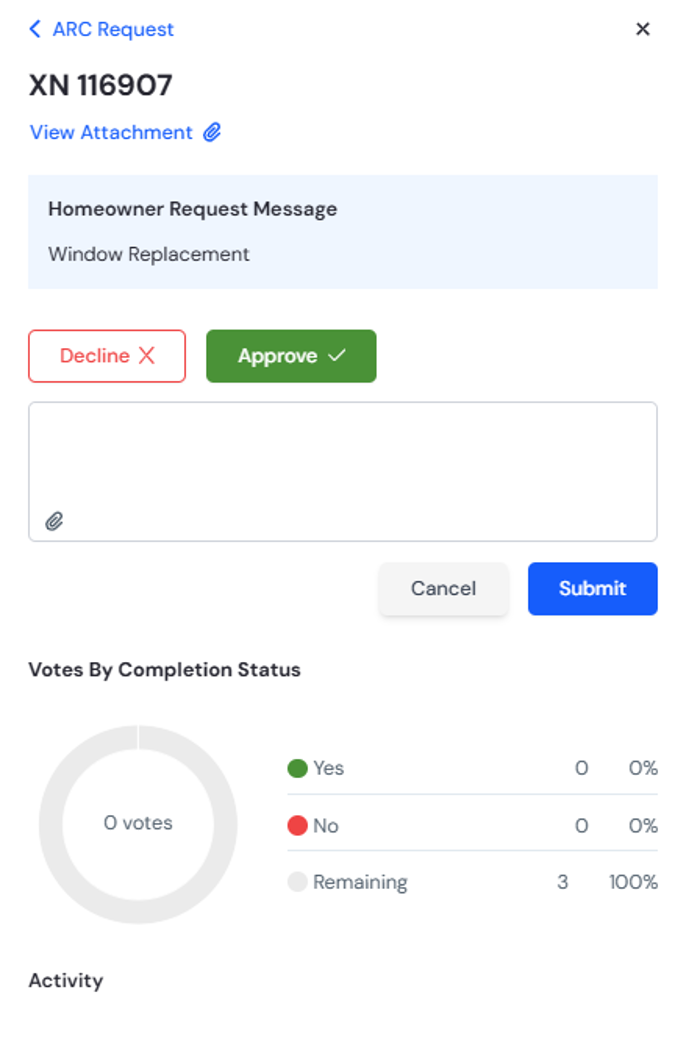Image resolution: width=700 pixels, height=1059 pixels.
Task: Close the request panel with the X
Action: (643, 29)
